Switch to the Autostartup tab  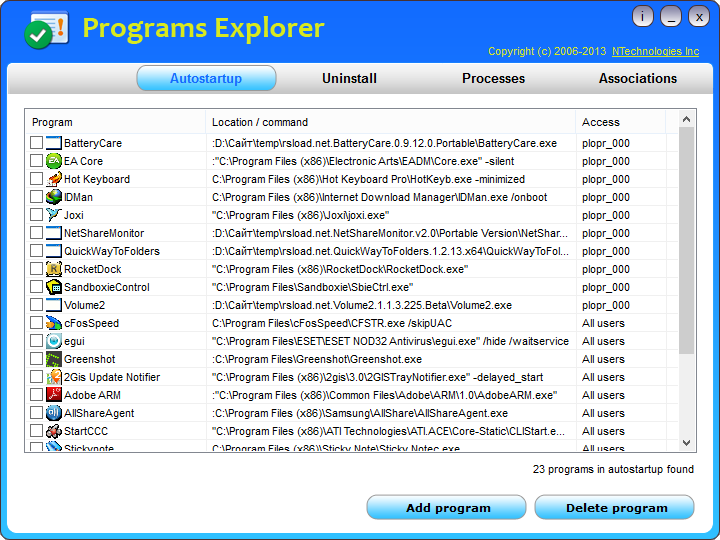click(206, 78)
